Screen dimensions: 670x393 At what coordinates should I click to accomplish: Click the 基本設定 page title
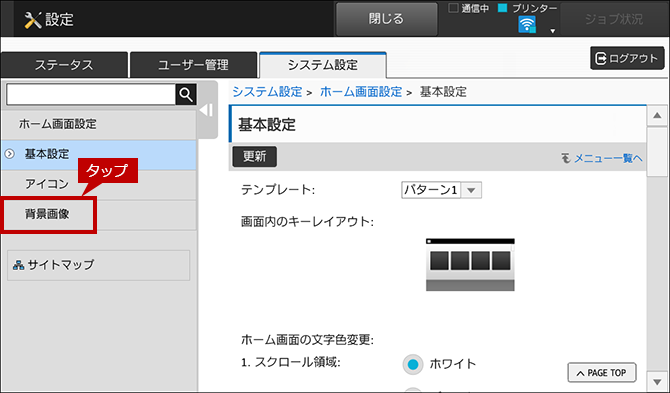267,125
